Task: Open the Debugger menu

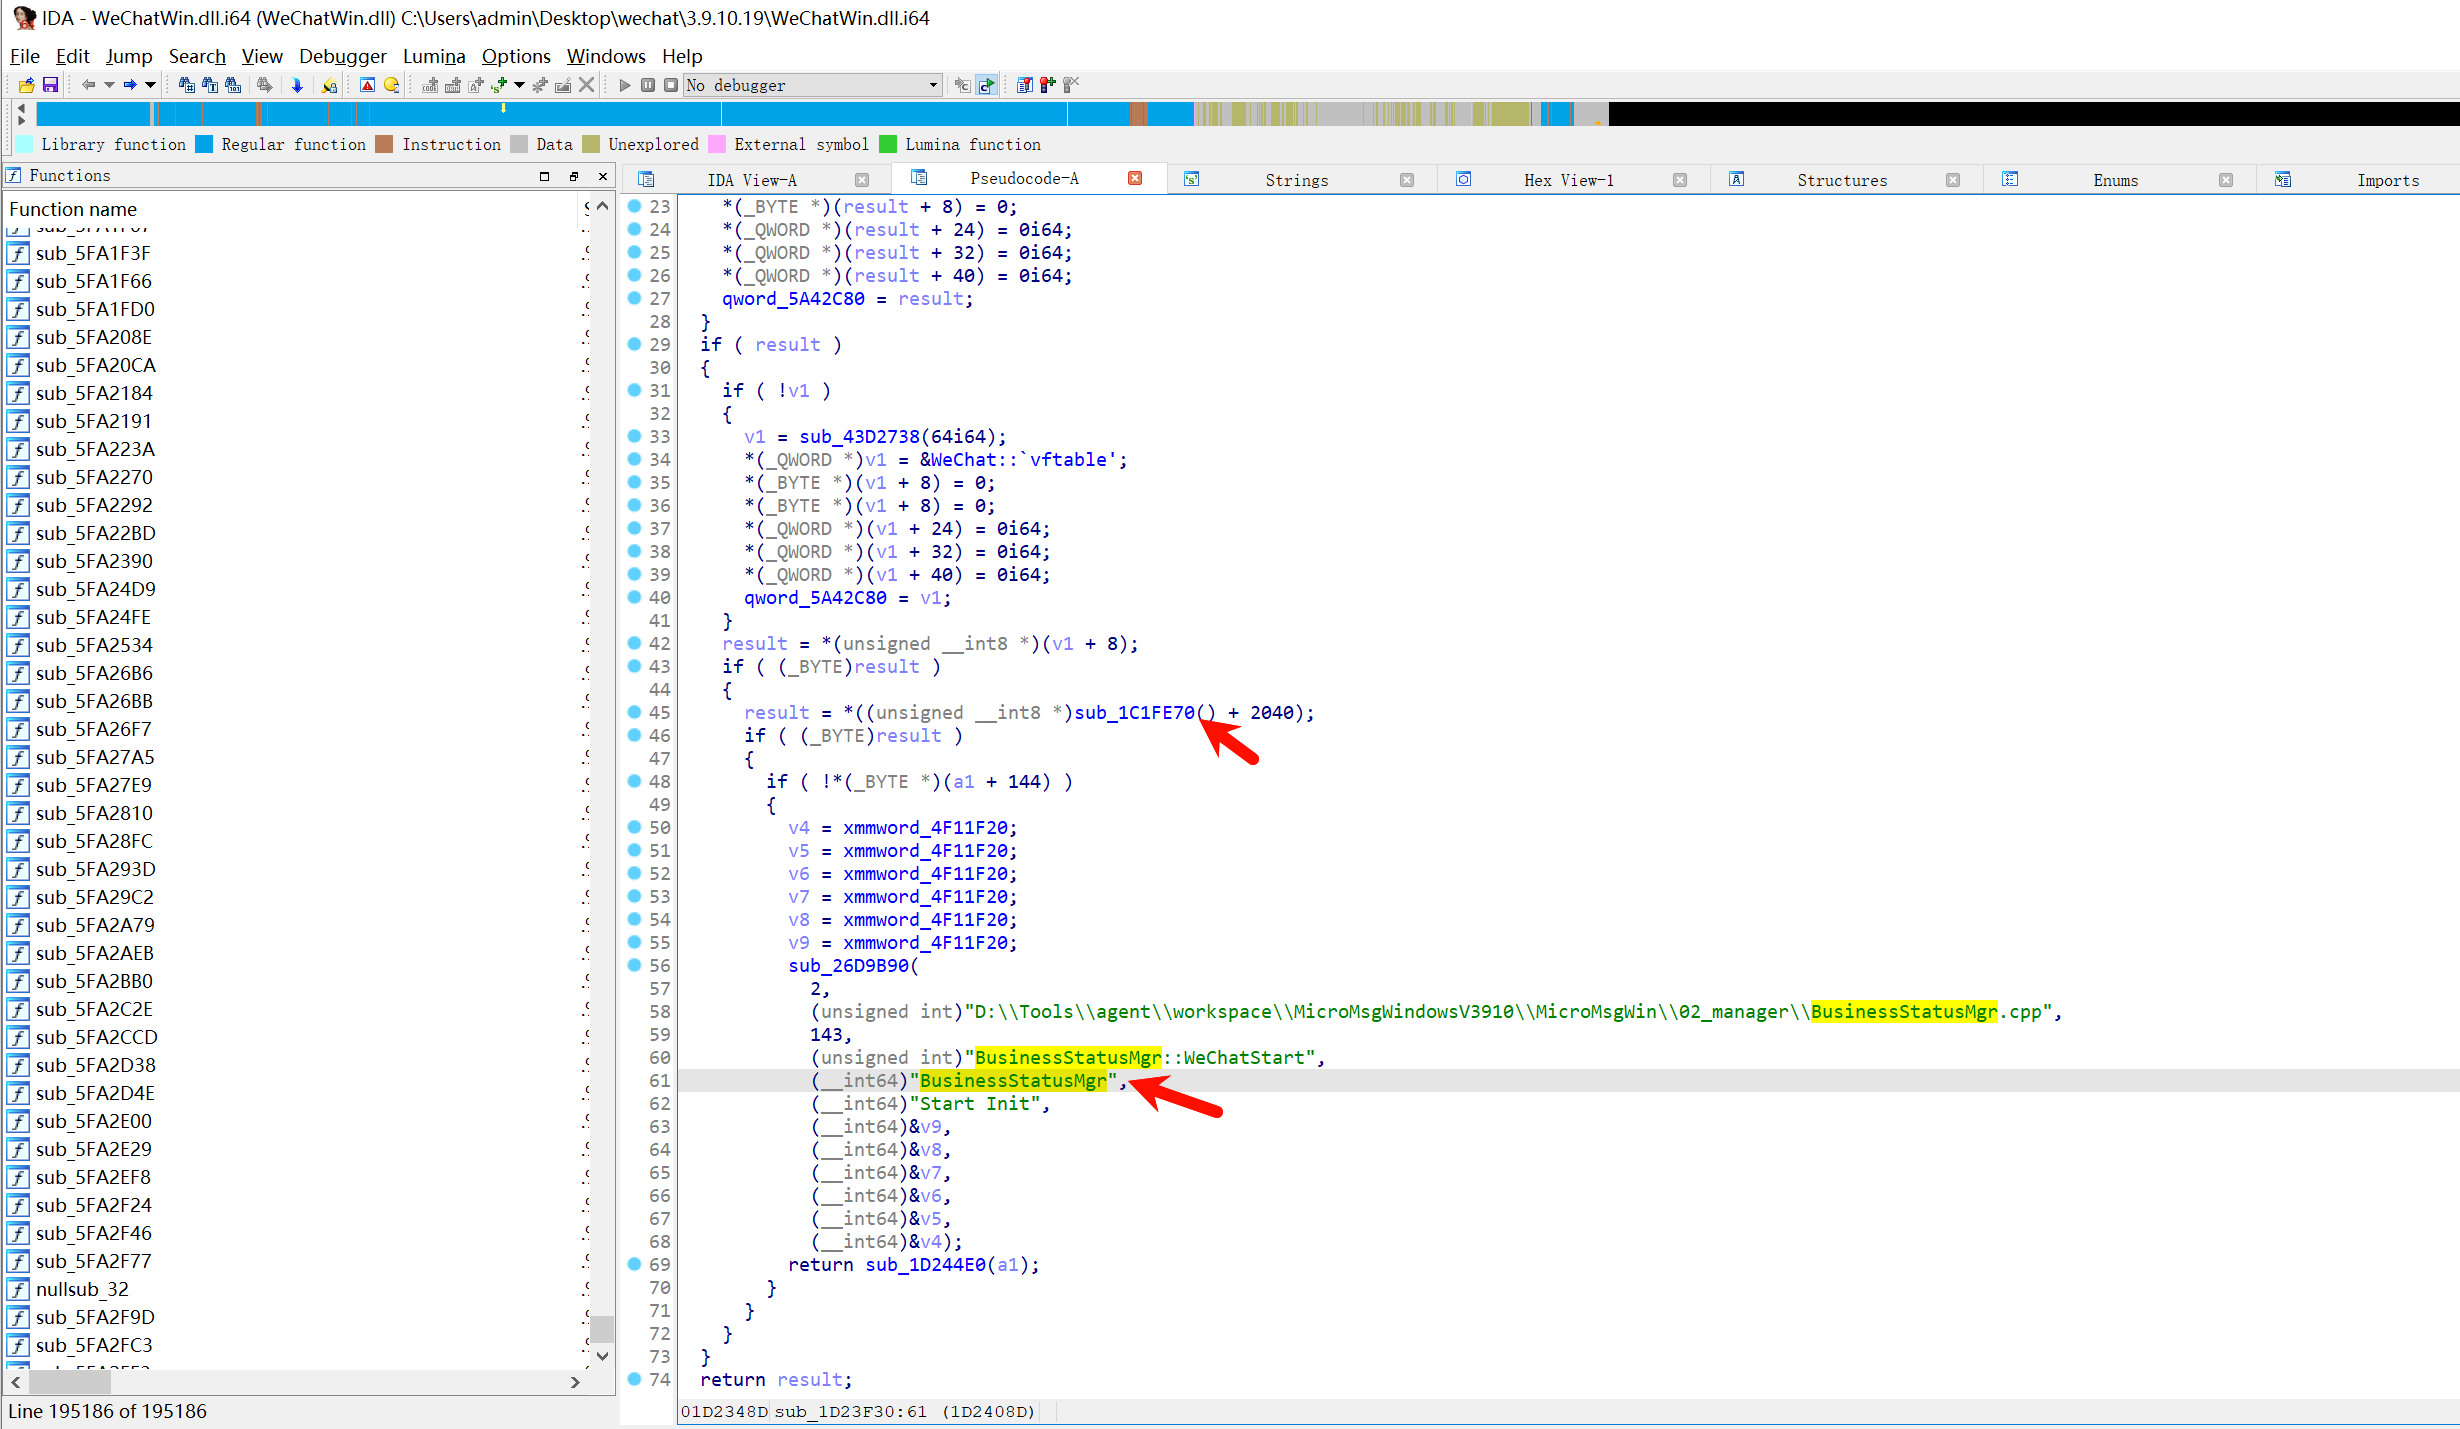Action: (x=342, y=56)
